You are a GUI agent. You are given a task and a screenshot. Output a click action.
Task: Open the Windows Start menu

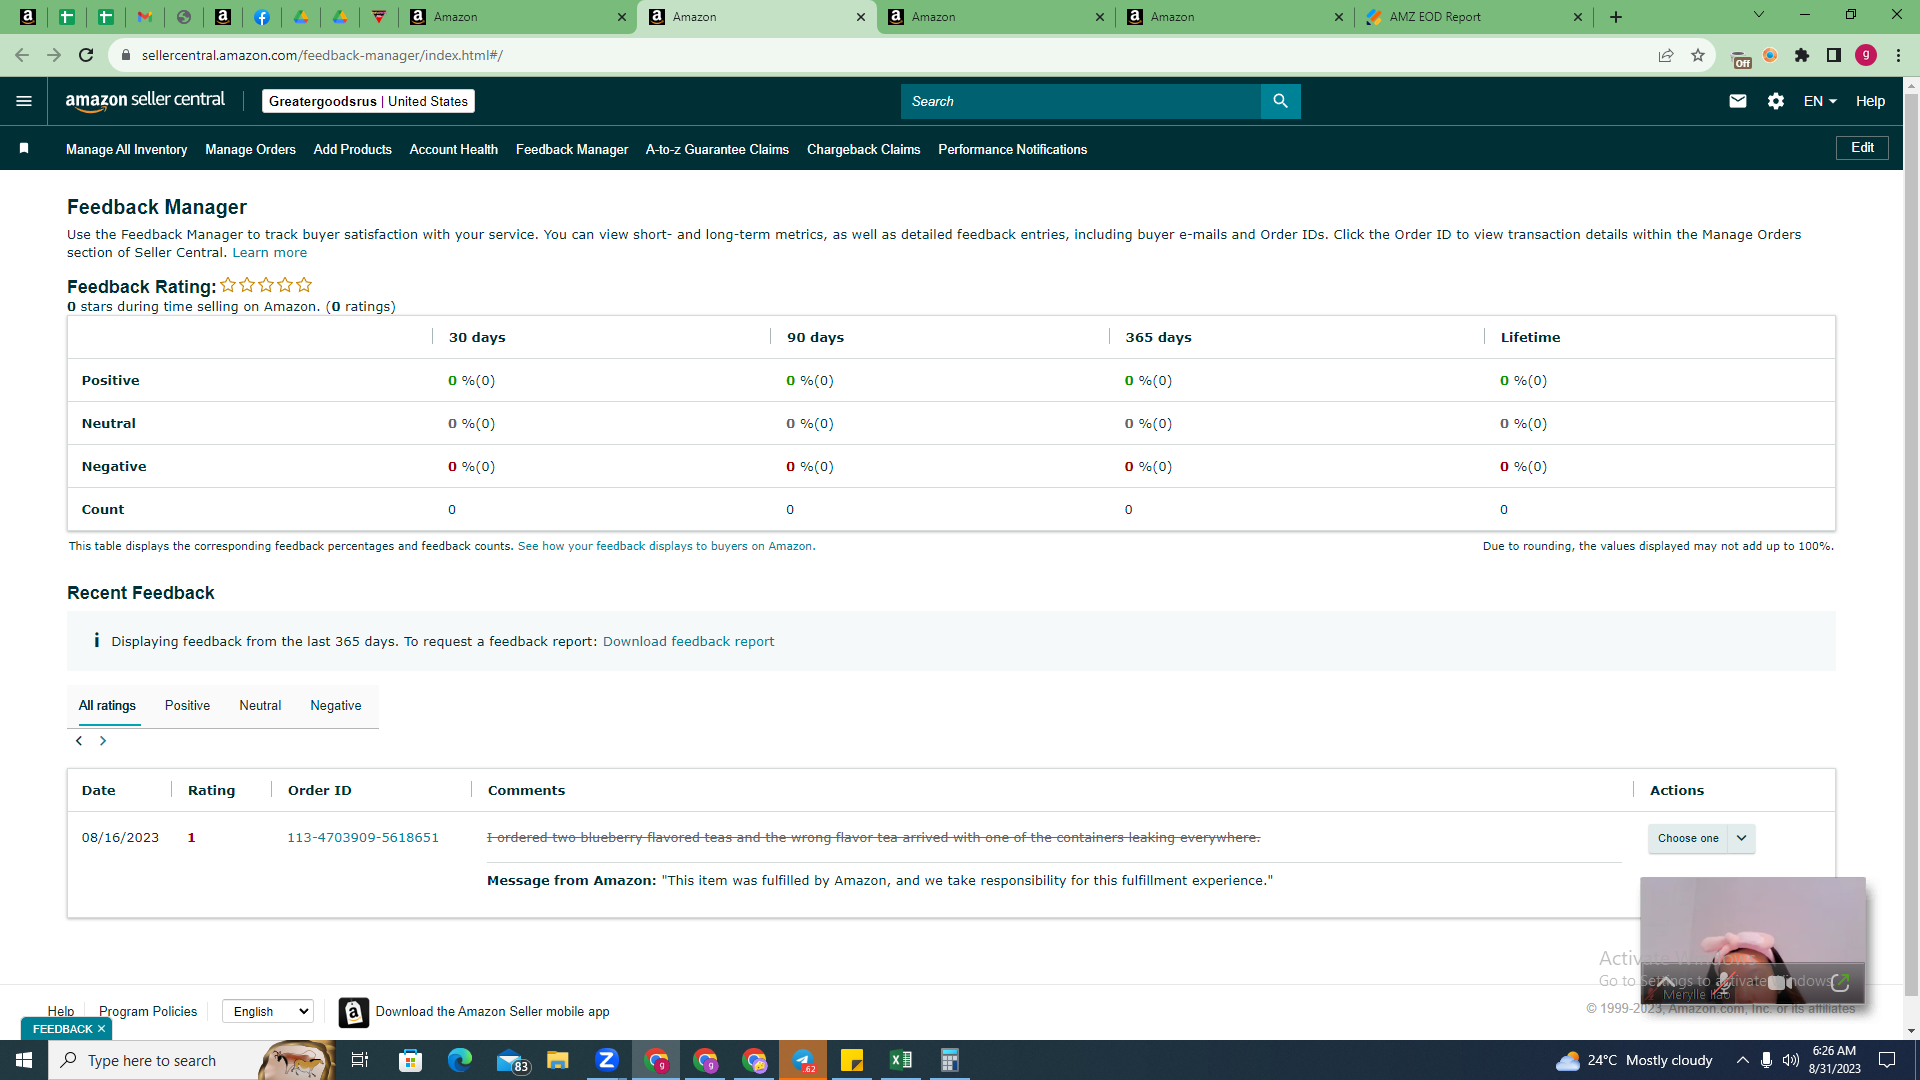point(24,1060)
